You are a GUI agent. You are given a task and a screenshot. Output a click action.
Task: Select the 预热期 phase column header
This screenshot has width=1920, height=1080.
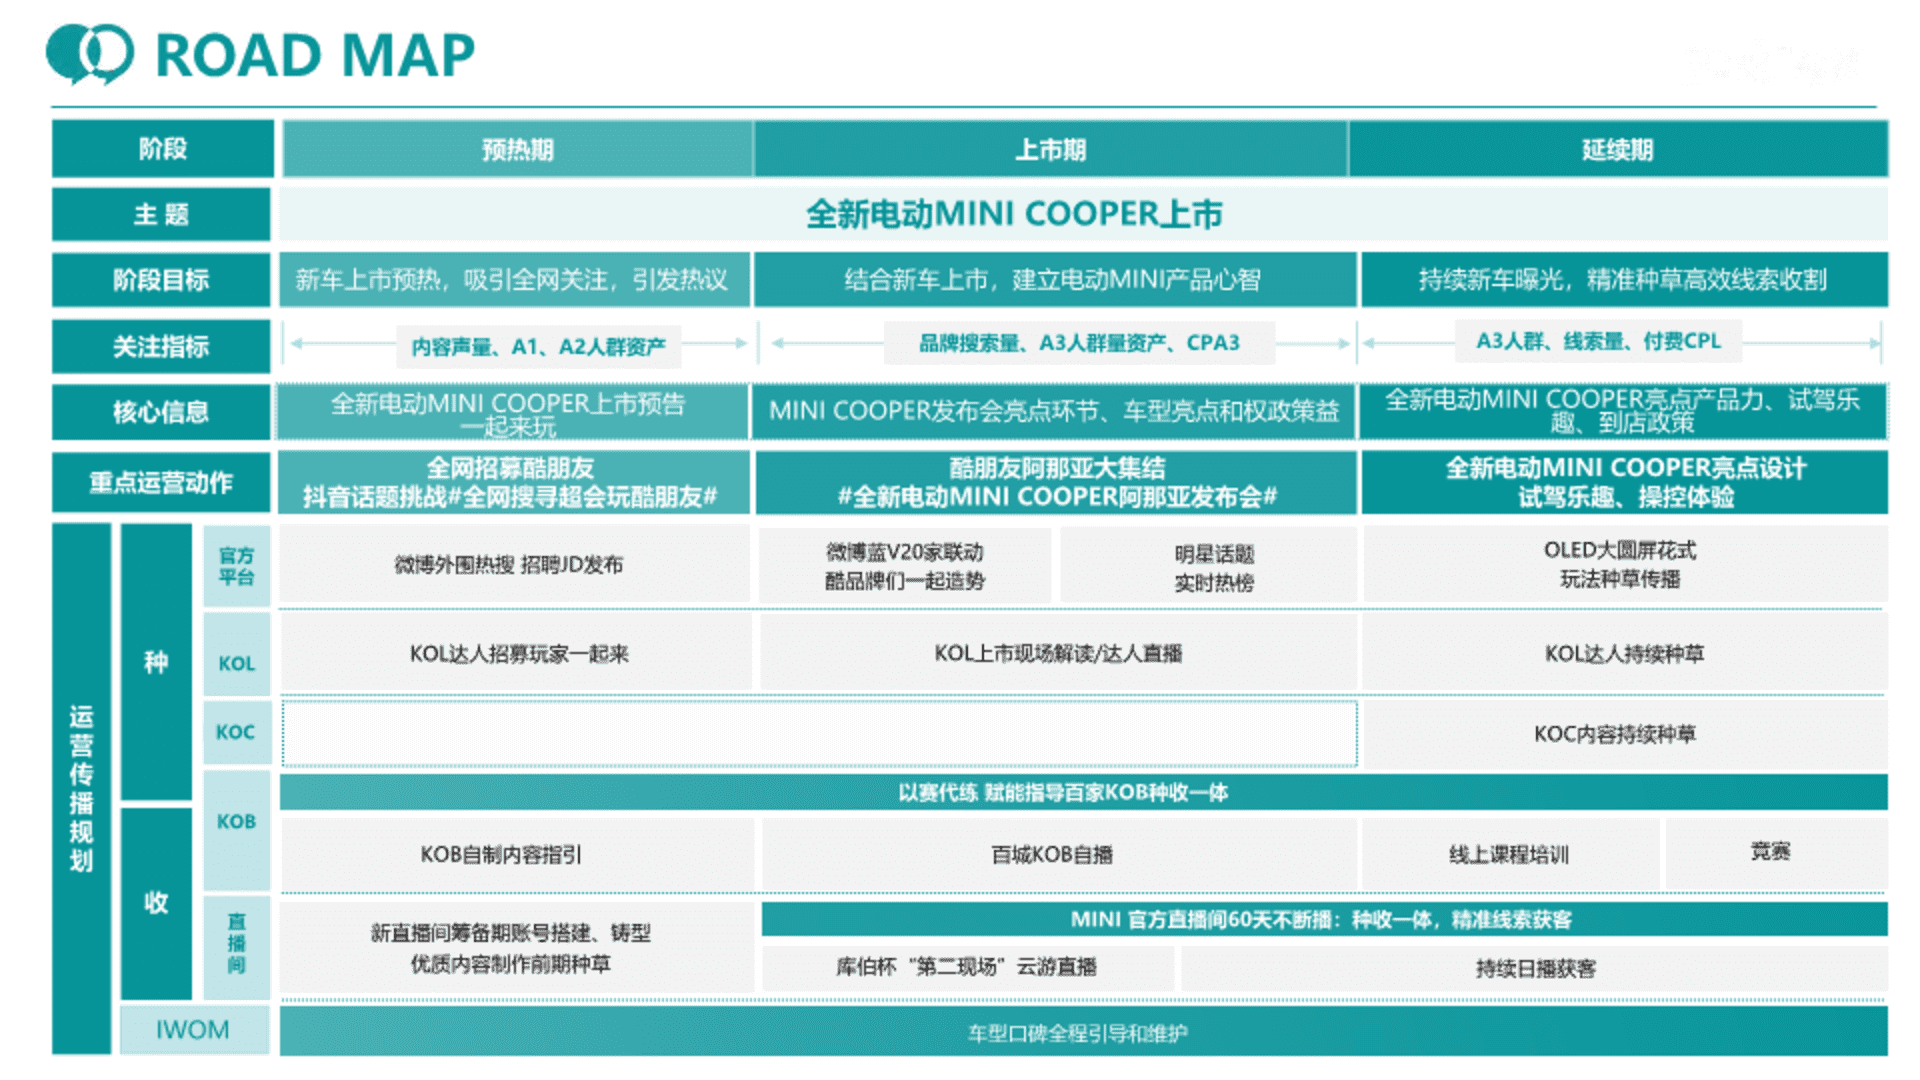point(517,150)
